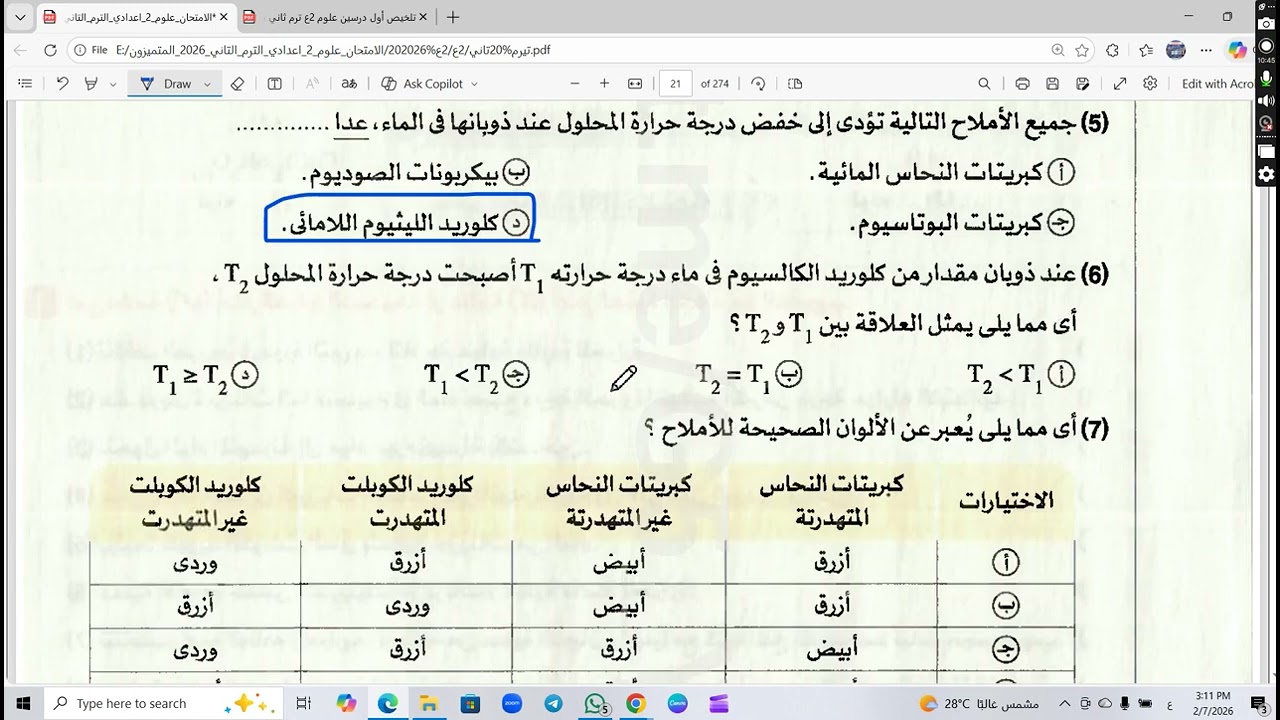Open the page view options
The height and width of the screenshot is (720, 1280).
click(x=795, y=84)
